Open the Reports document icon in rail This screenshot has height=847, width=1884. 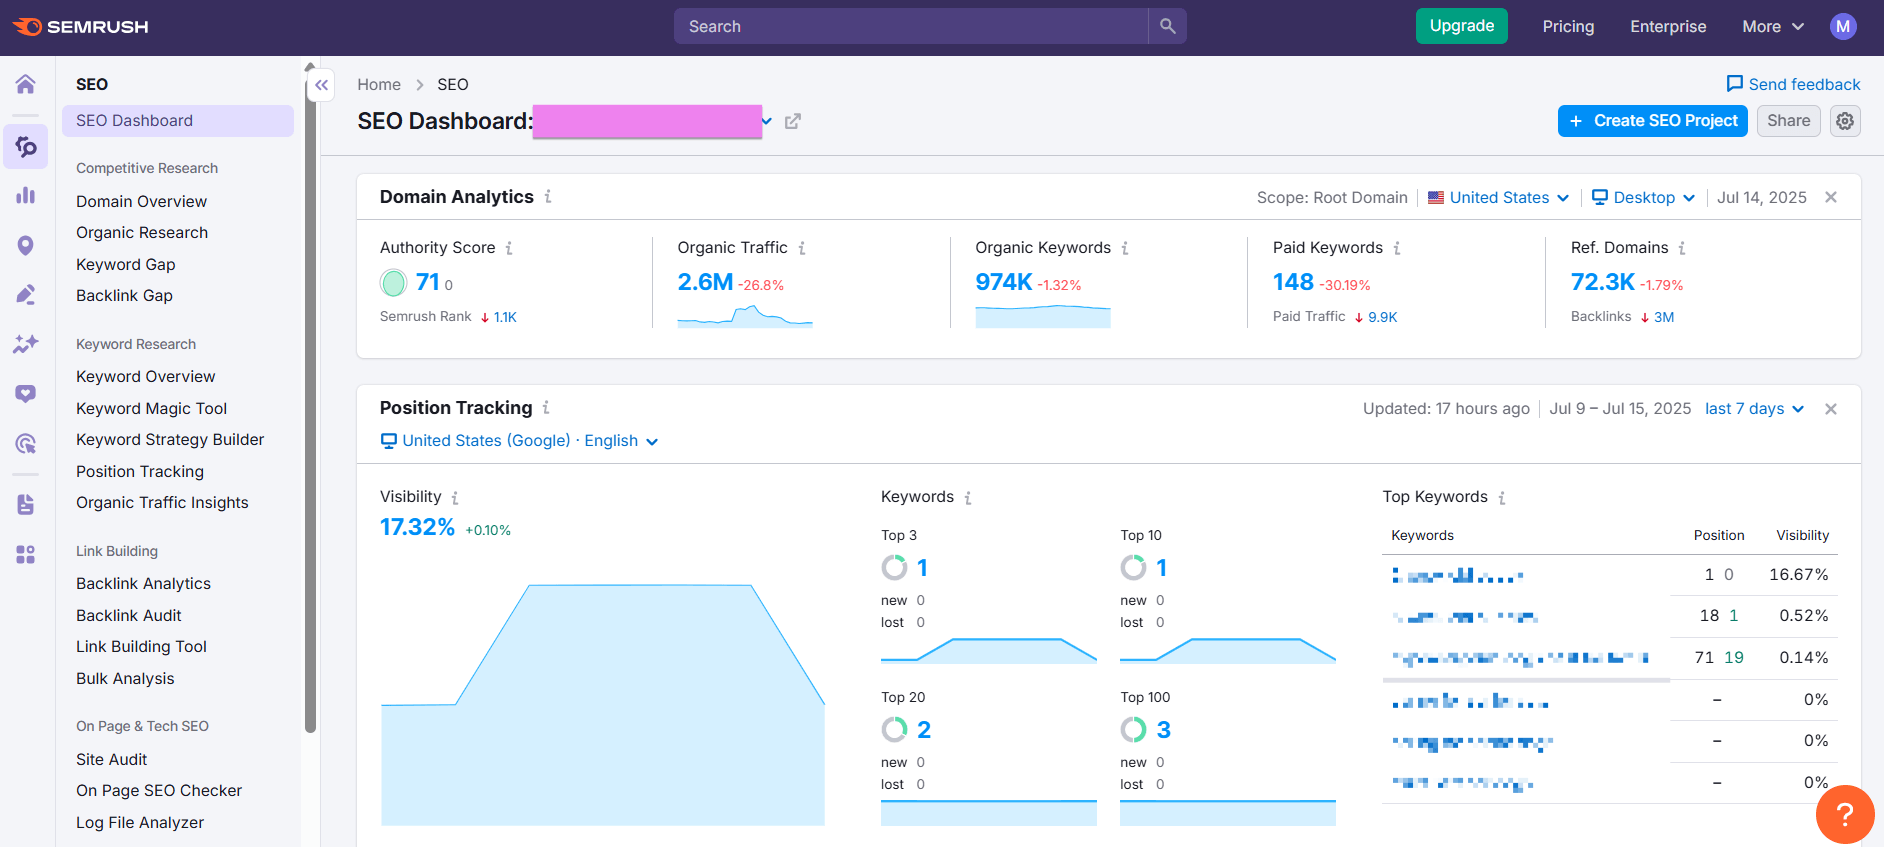[26, 504]
